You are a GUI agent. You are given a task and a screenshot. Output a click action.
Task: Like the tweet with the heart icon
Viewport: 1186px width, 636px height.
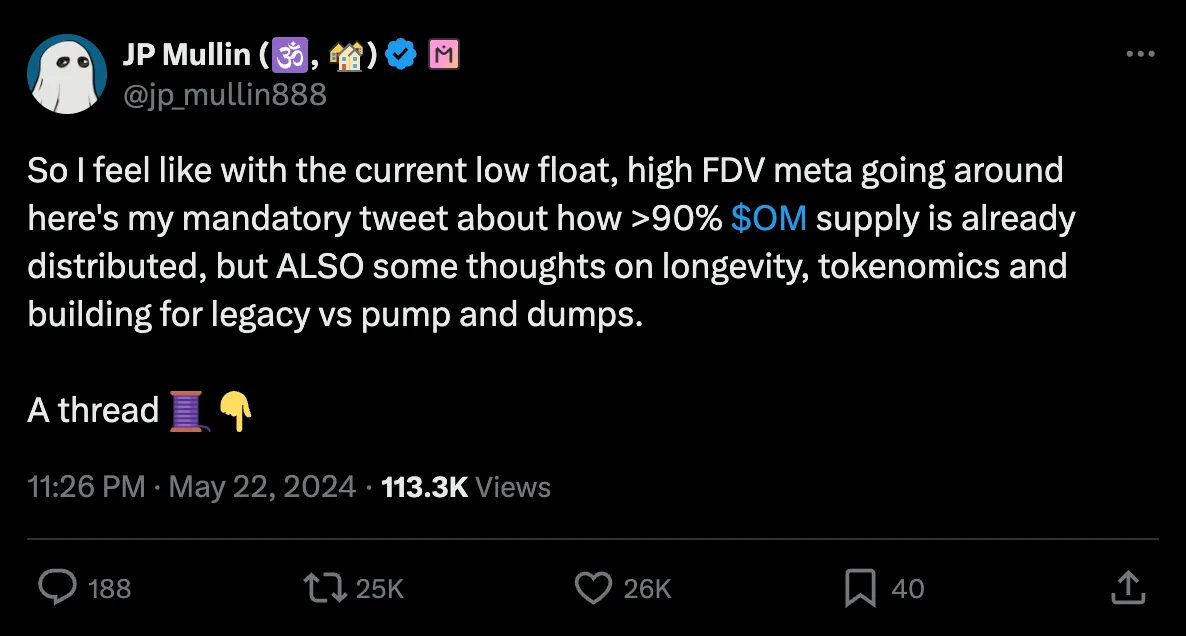point(594,588)
